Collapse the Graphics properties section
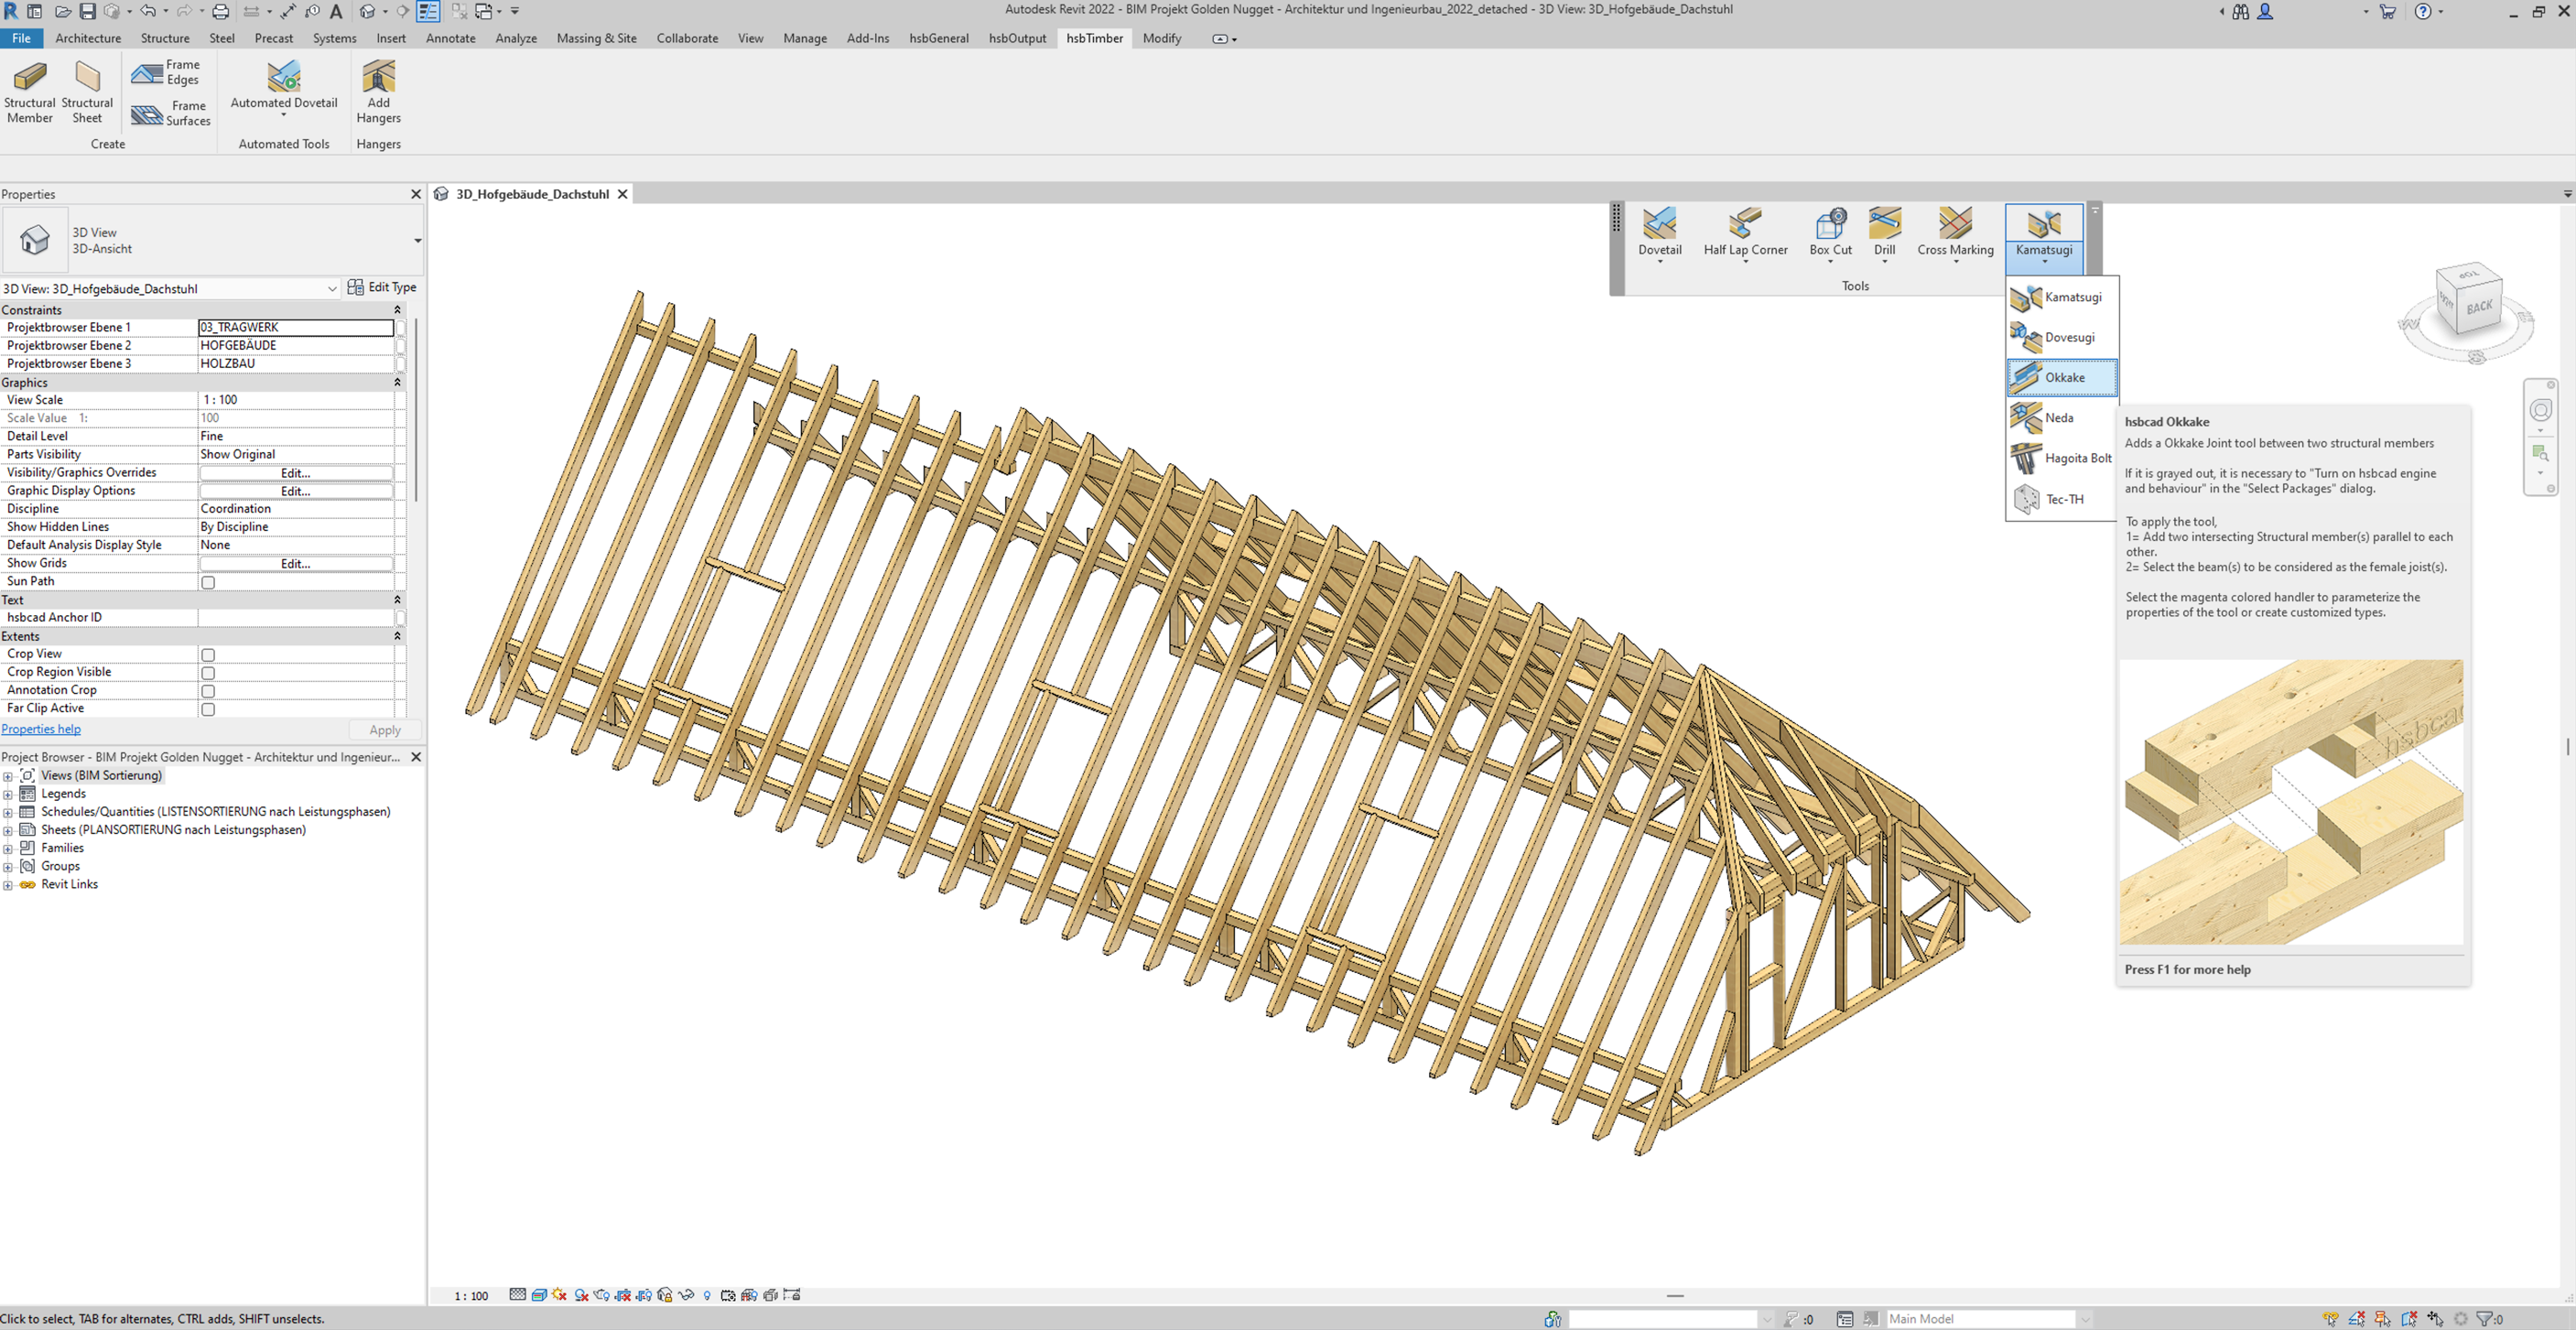Viewport: 2576px width, 1330px height. point(397,382)
